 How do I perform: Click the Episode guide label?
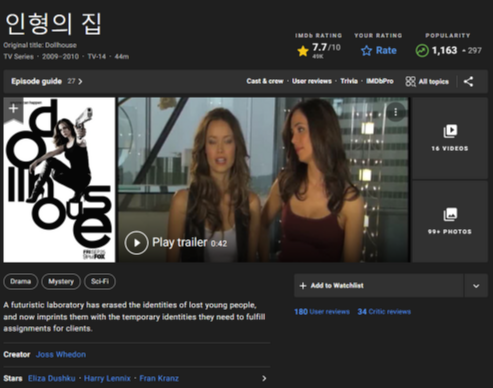click(36, 81)
